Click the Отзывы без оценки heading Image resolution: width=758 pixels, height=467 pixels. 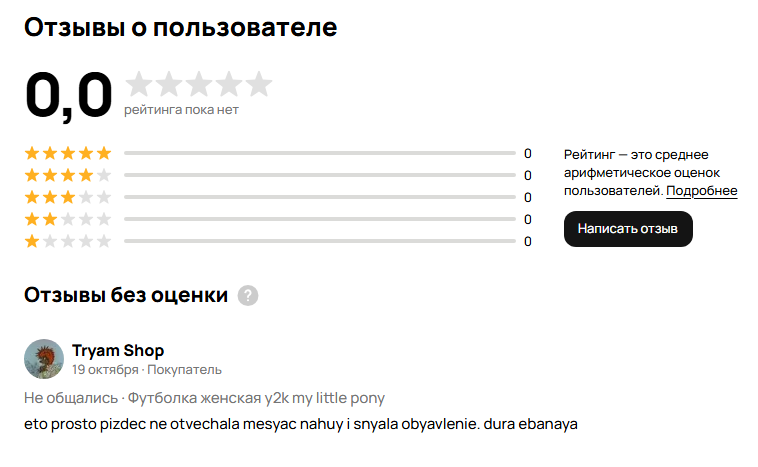pyautogui.click(x=126, y=295)
